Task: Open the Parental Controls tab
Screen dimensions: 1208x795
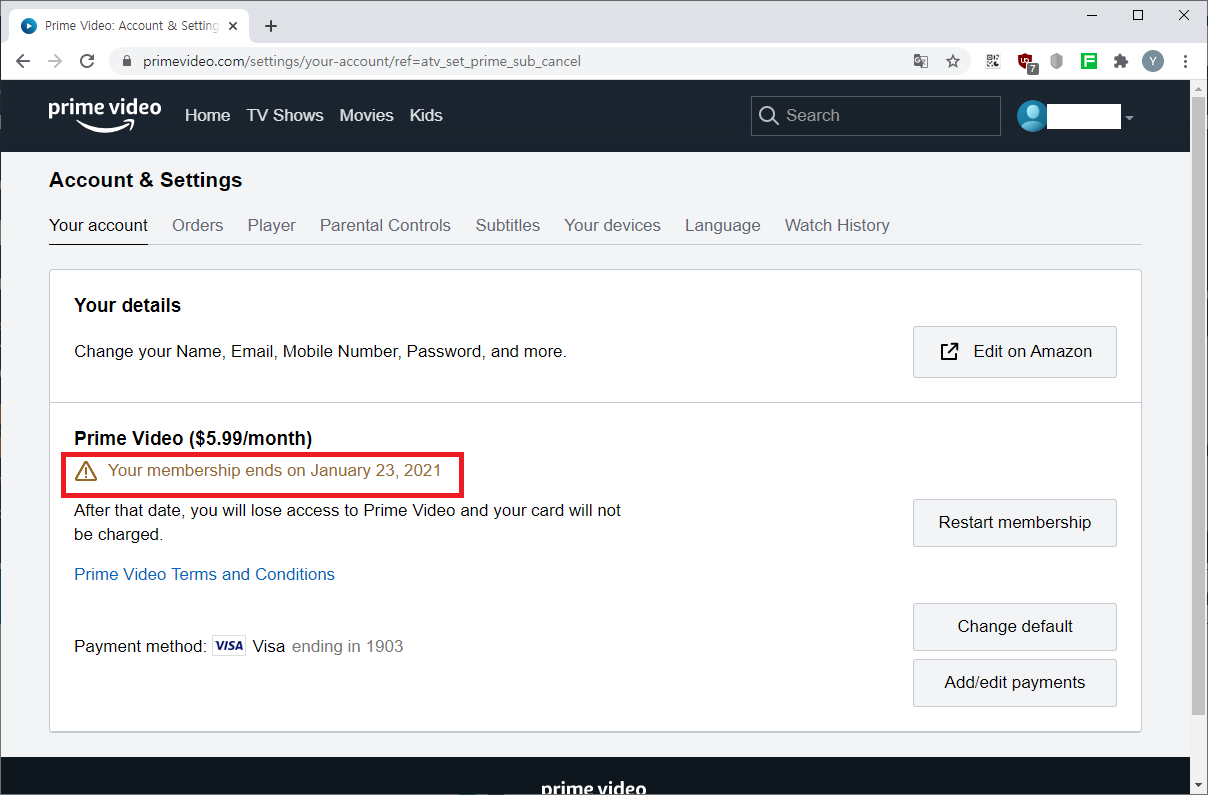Action: click(x=385, y=226)
